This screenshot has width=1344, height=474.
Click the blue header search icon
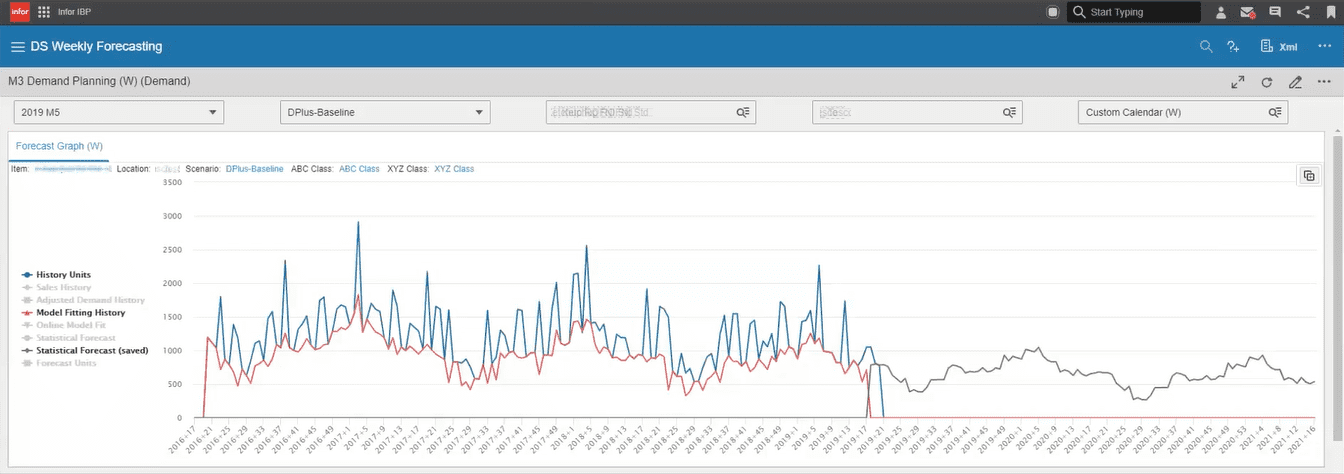pos(1206,47)
